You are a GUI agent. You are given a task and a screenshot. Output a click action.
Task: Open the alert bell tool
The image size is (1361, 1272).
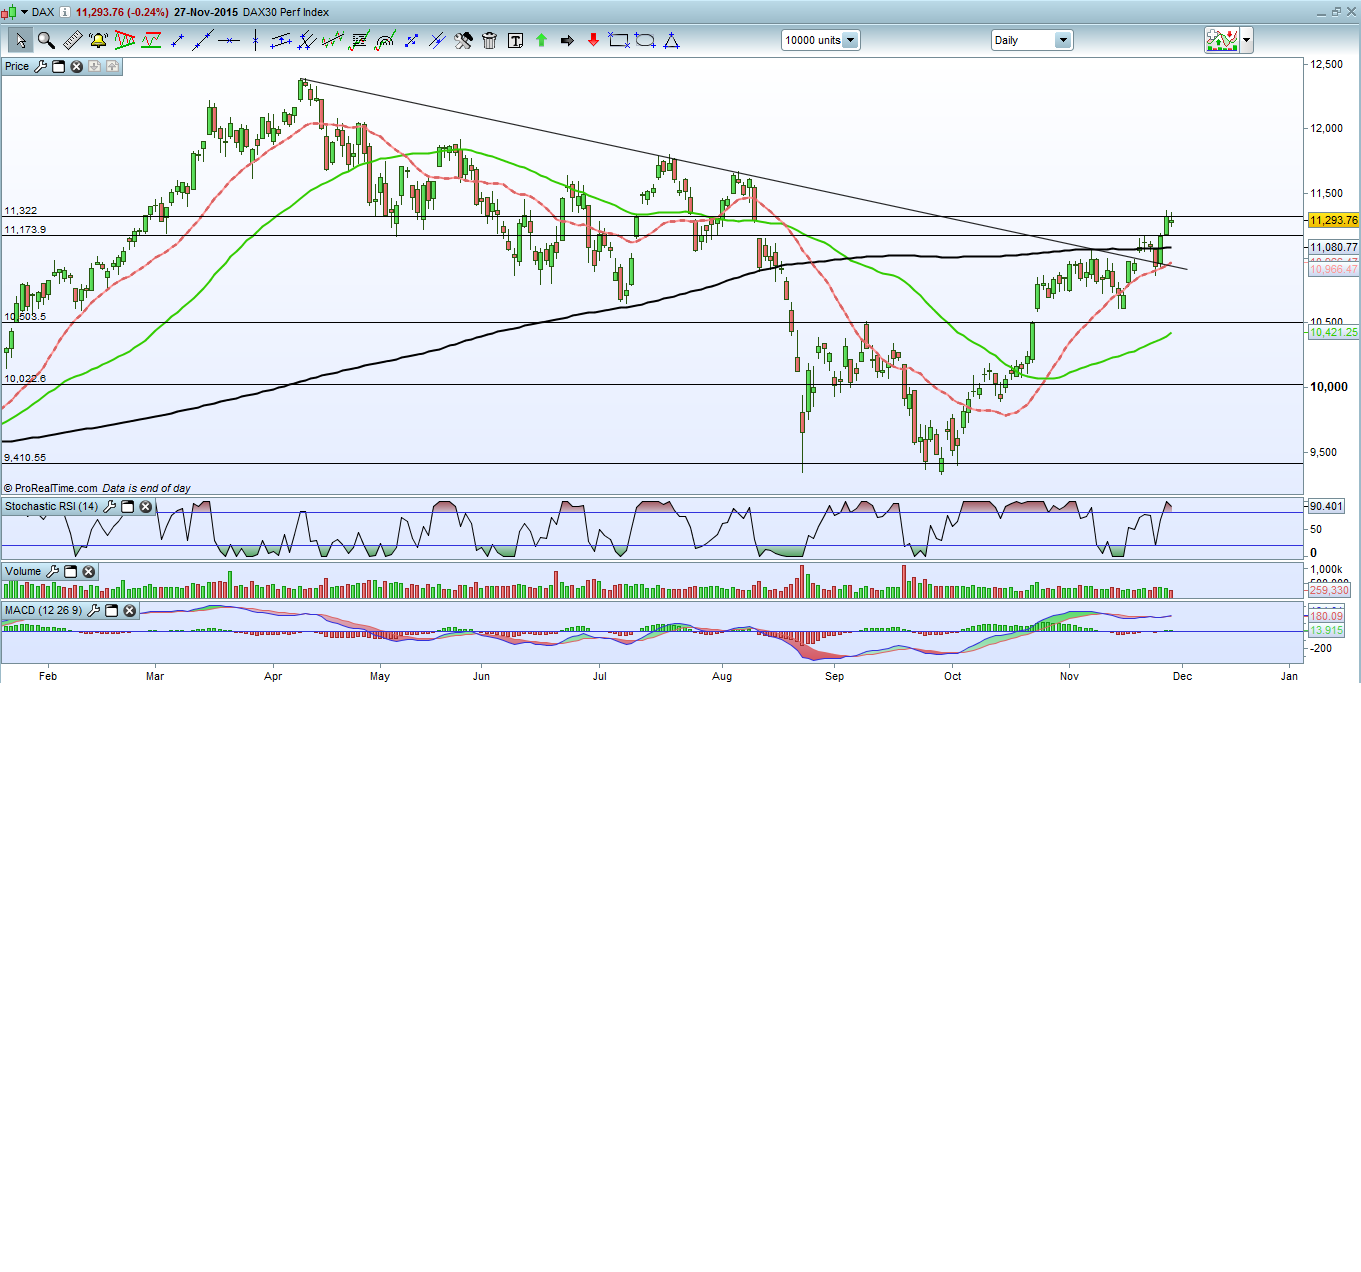98,41
